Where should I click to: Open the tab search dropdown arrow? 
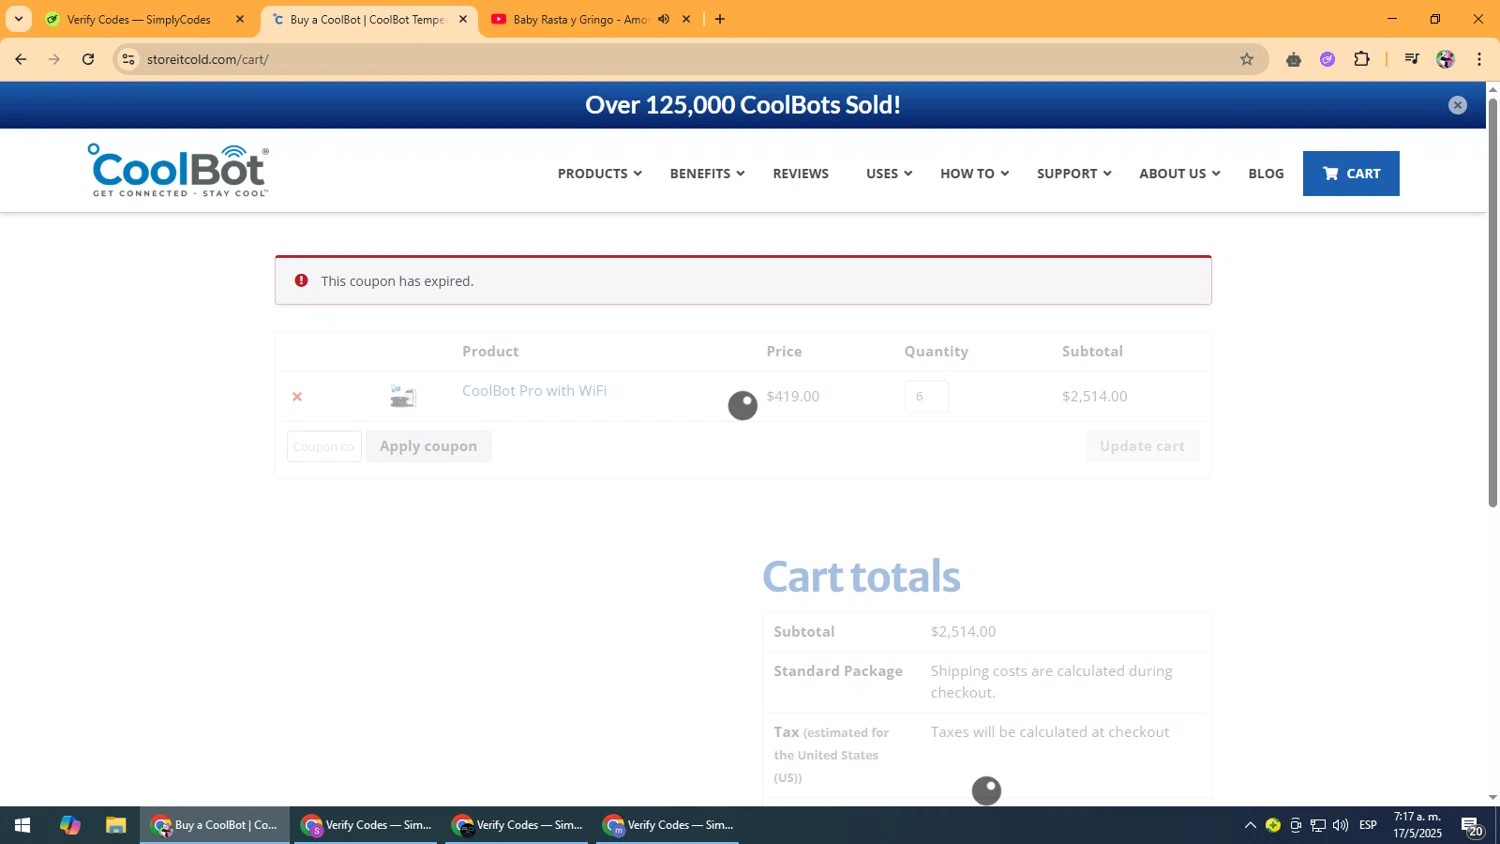coord(18,19)
